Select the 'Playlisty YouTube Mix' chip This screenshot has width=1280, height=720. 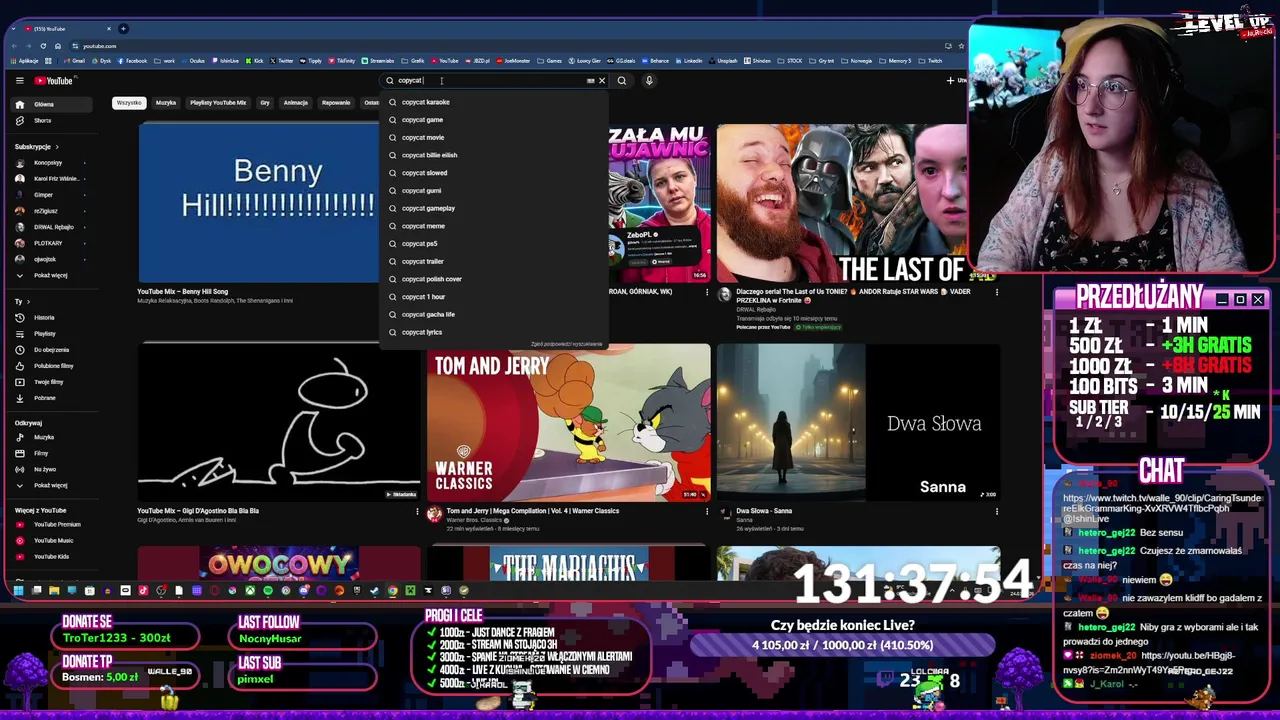tap(218, 103)
